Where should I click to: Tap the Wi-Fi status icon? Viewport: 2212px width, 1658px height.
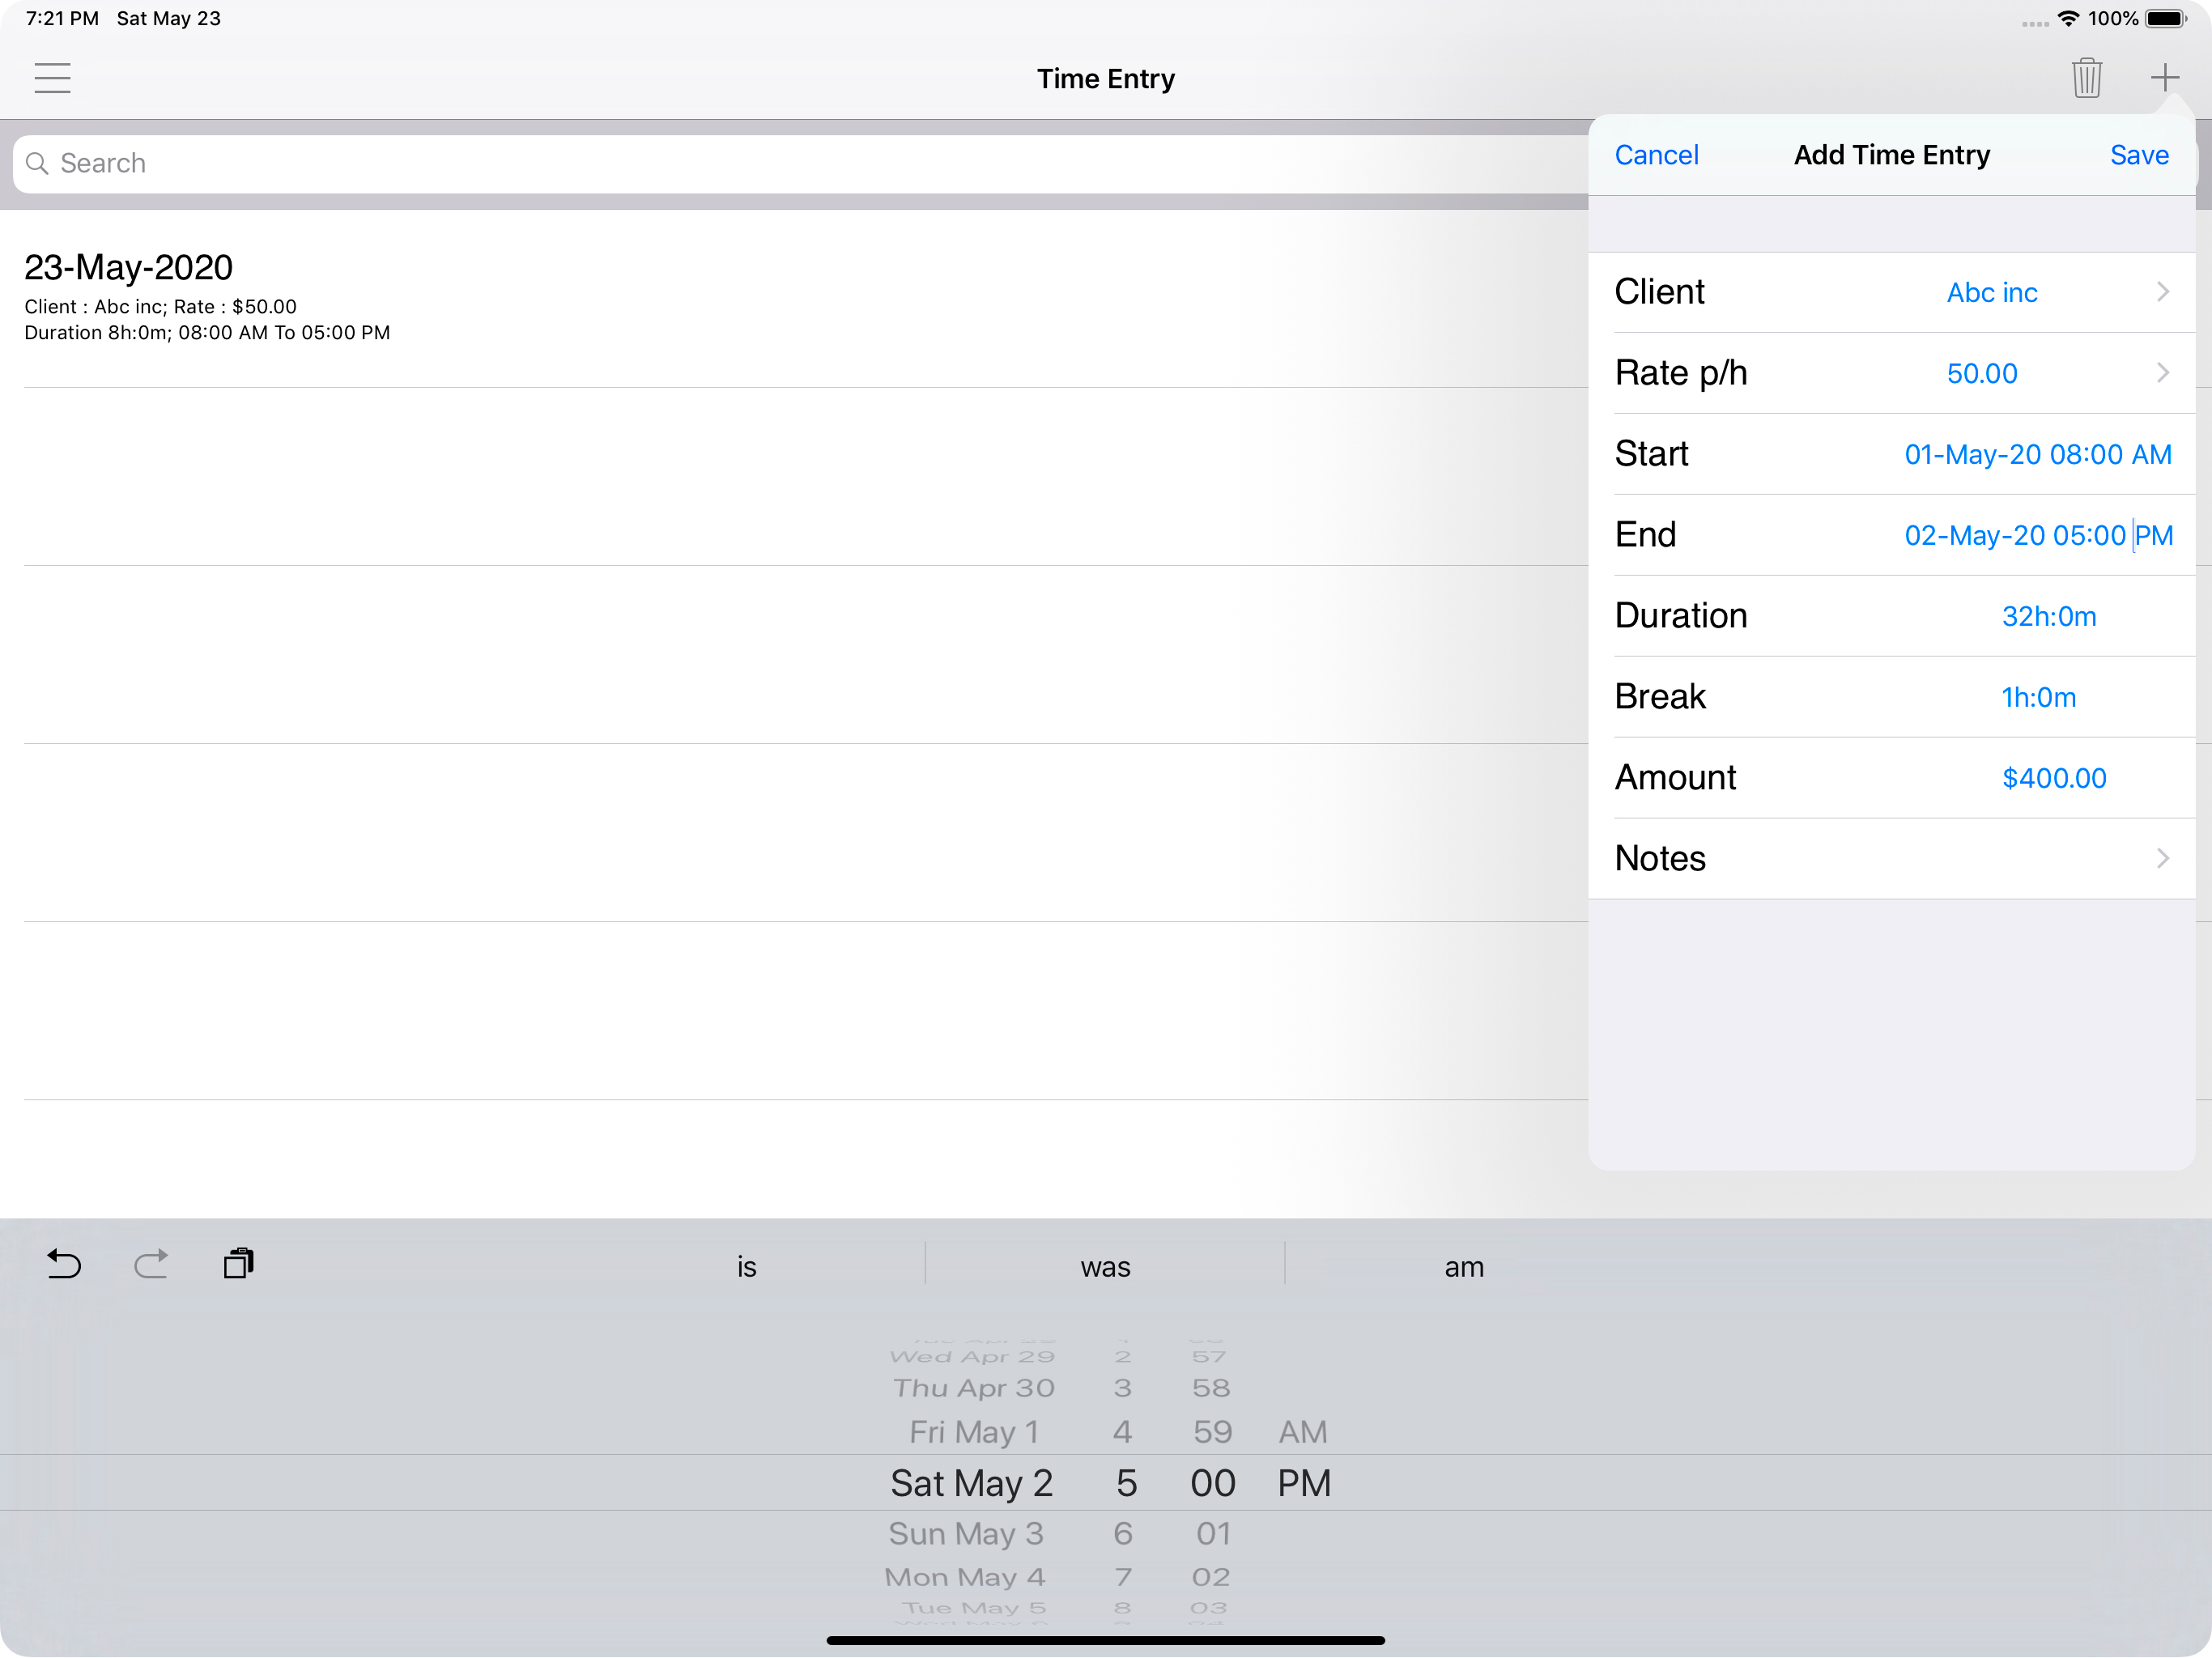(2068, 19)
